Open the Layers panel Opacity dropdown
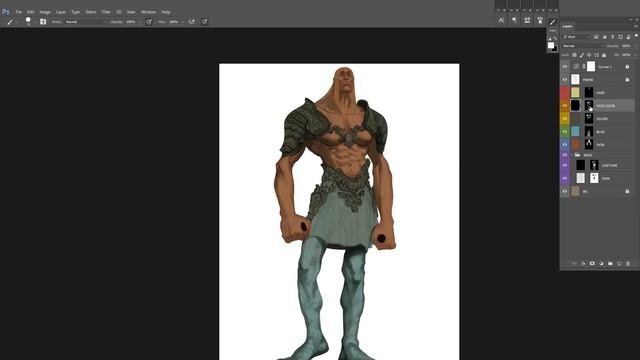This screenshot has height=360, width=640. click(636, 46)
